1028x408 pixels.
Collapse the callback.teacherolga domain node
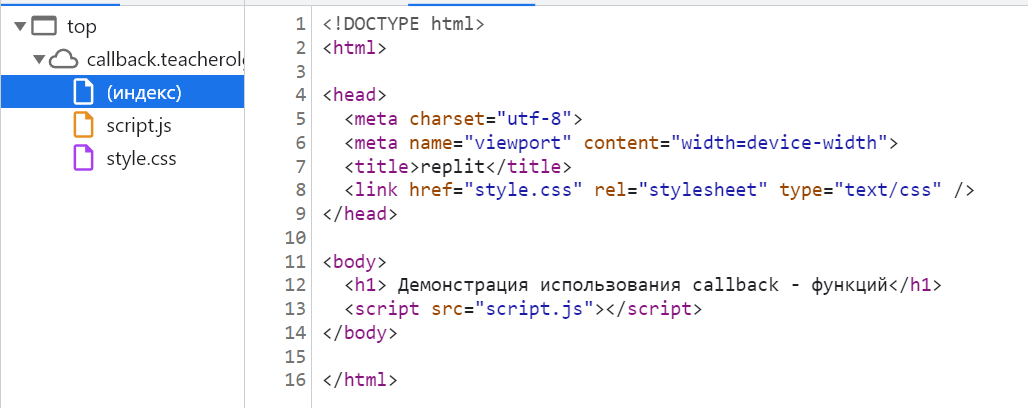click(39, 60)
